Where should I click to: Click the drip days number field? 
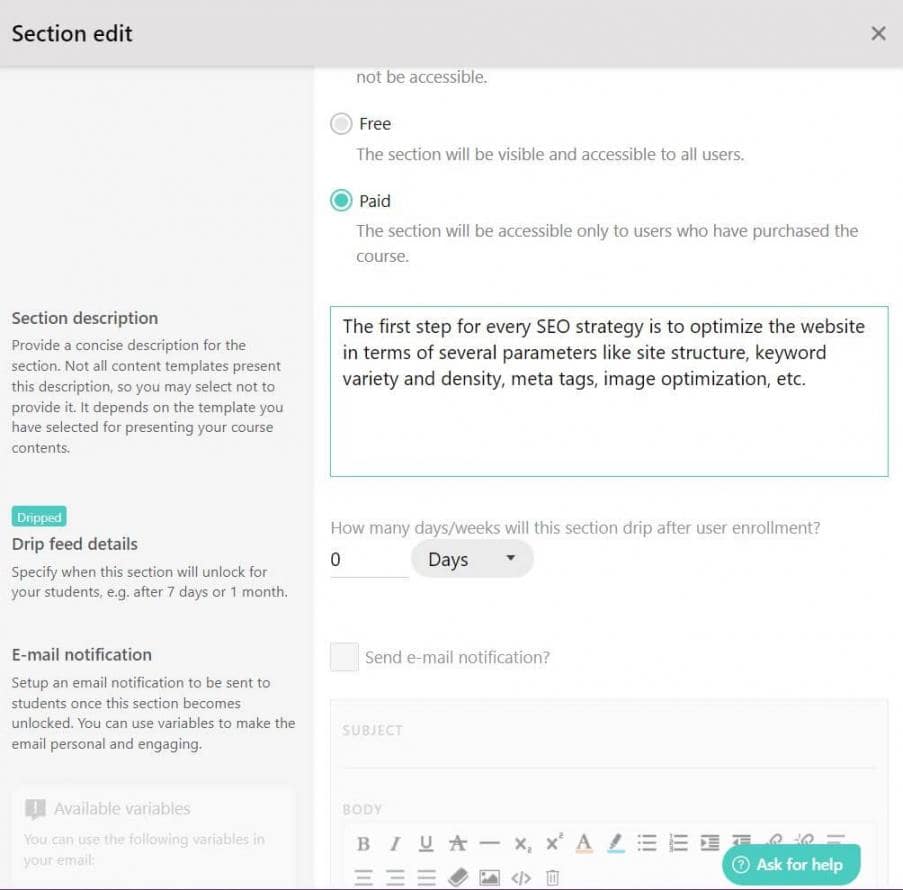pos(369,559)
